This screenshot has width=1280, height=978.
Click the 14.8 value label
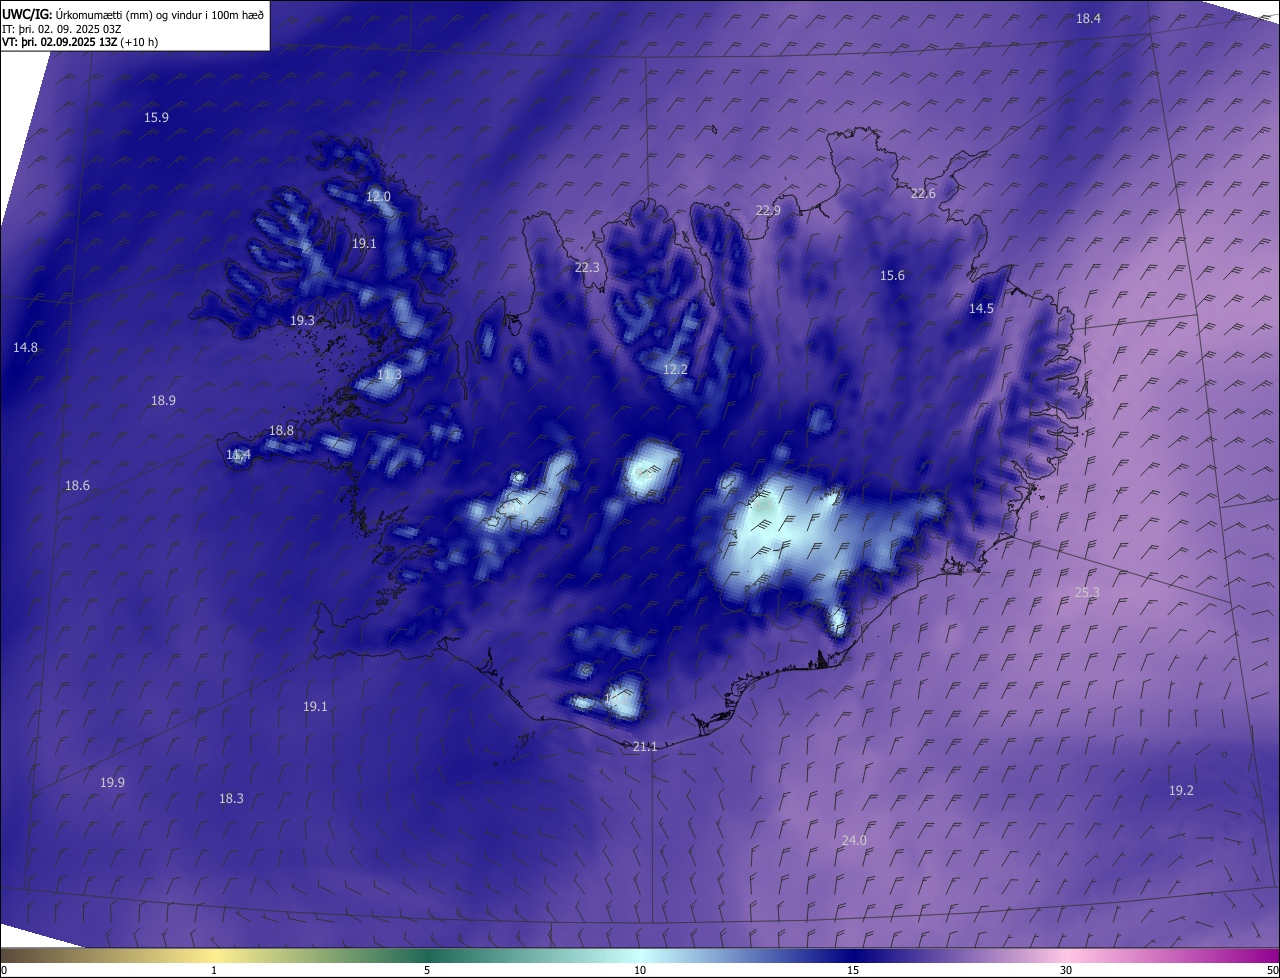(x=25, y=347)
